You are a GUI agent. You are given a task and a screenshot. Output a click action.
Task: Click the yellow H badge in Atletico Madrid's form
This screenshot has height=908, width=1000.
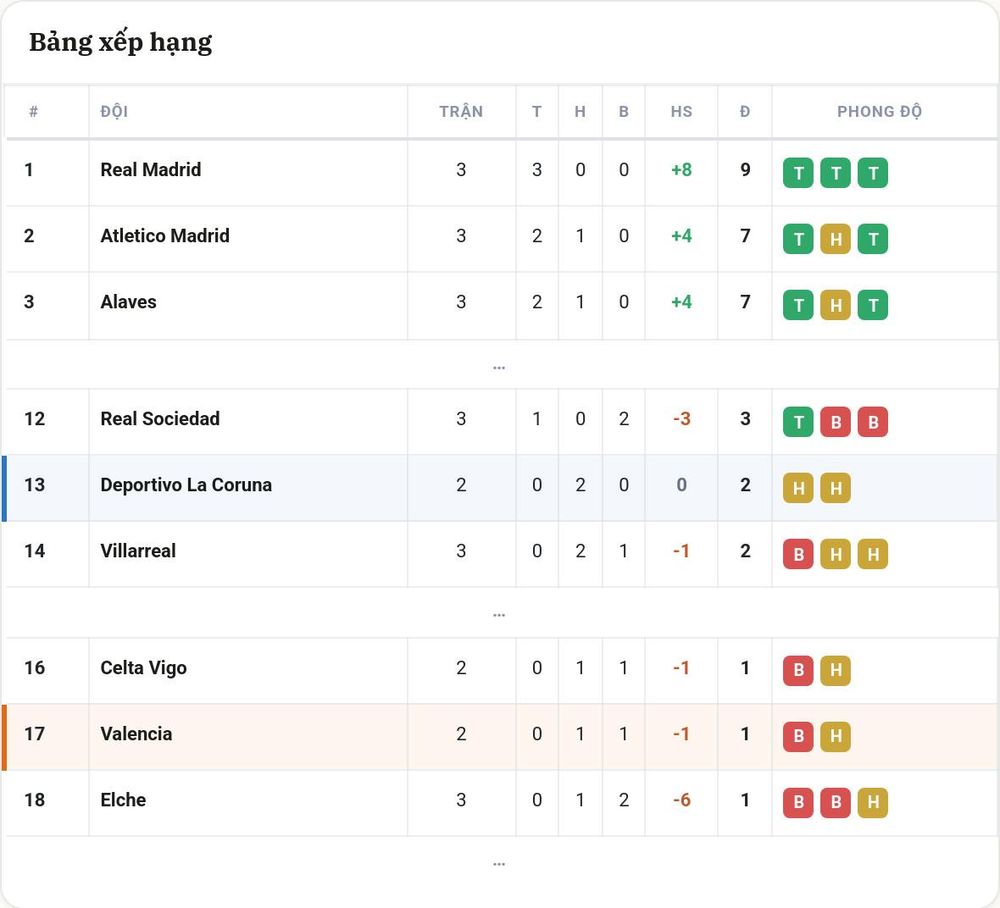pos(835,239)
